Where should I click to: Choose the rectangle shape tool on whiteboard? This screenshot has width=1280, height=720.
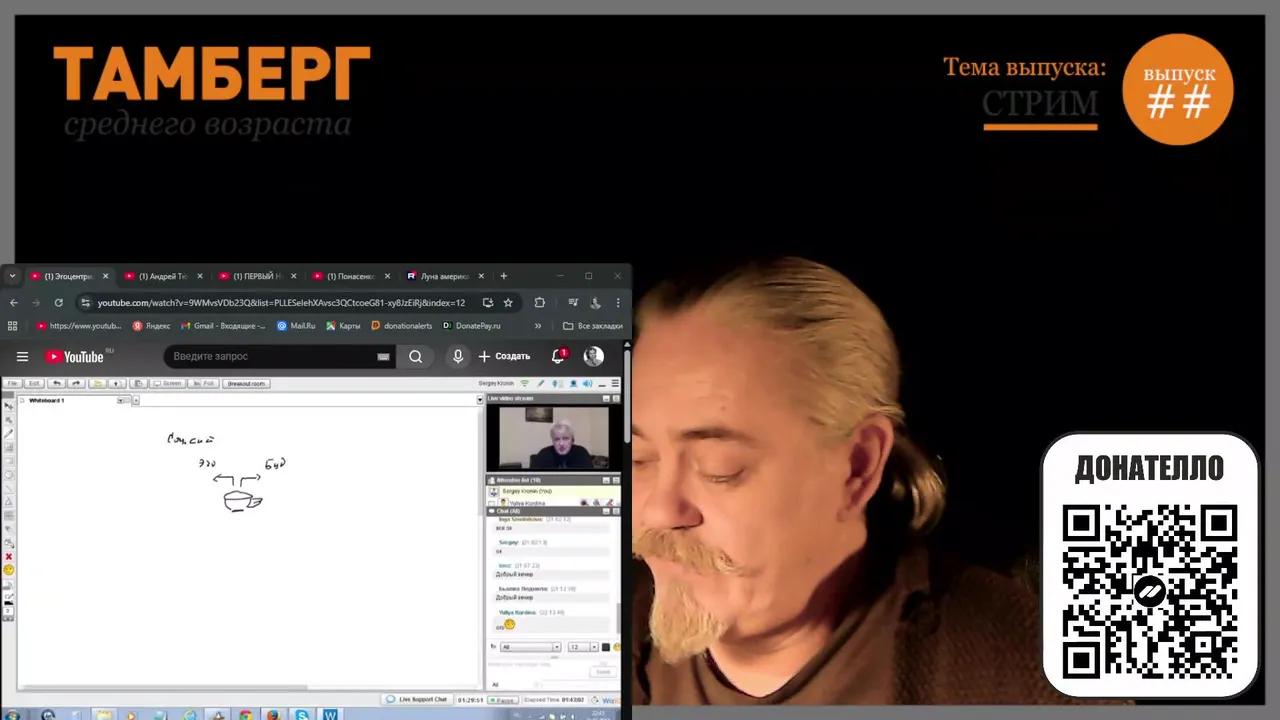pyautogui.click(x=8, y=461)
